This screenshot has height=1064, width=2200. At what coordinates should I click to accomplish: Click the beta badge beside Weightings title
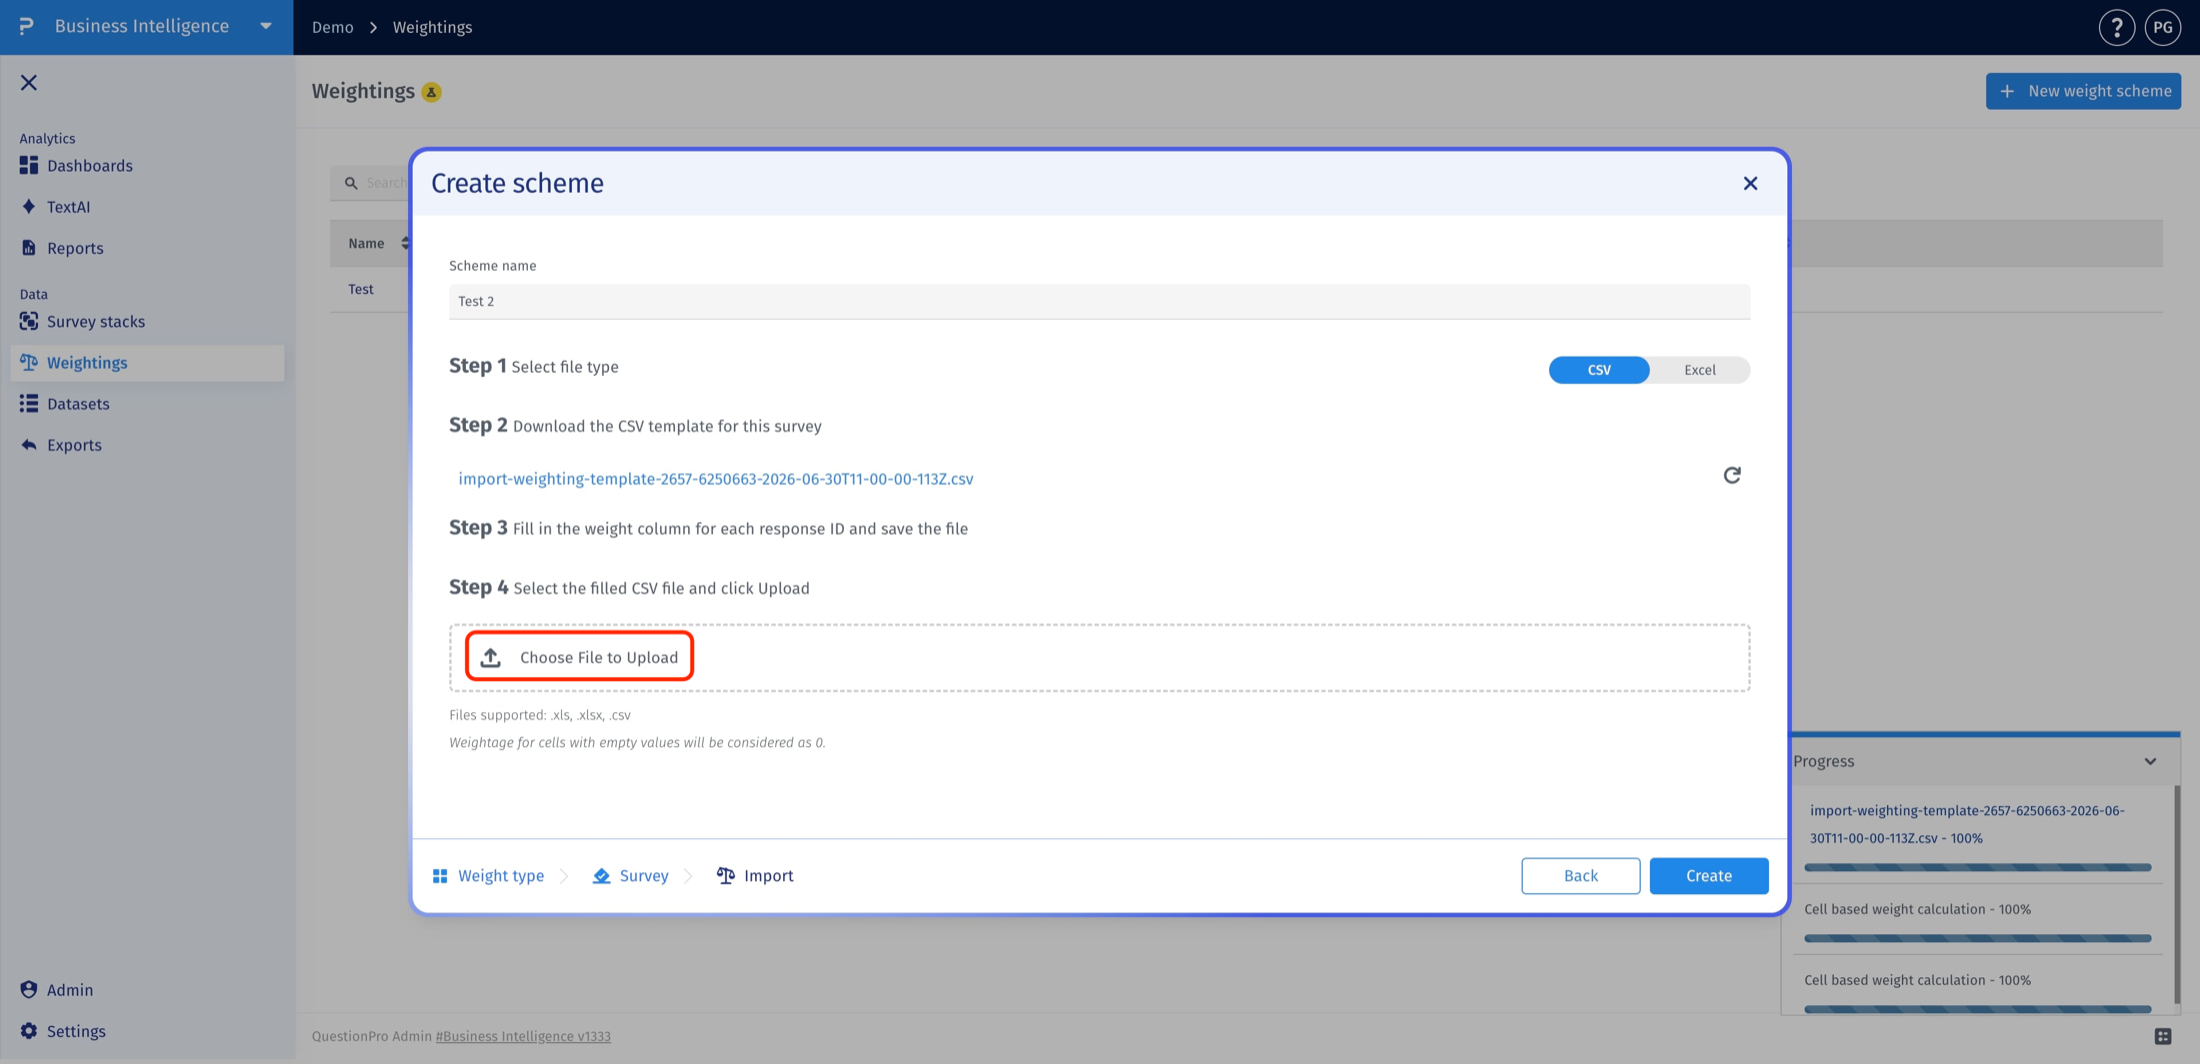[x=431, y=92]
